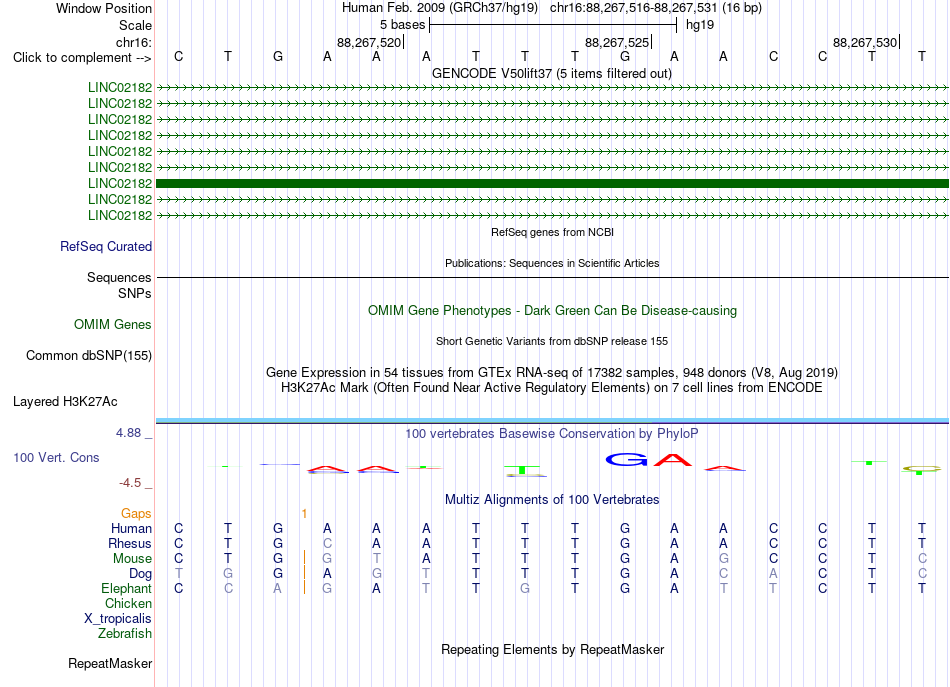Click the SNPs label
This screenshot has height=687, width=950.
(x=135, y=293)
